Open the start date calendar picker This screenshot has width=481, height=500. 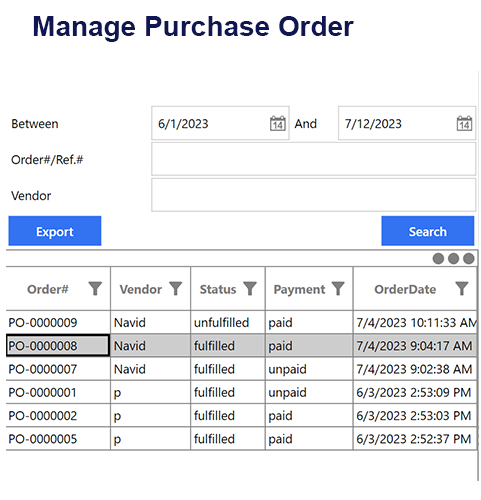[x=277, y=123]
